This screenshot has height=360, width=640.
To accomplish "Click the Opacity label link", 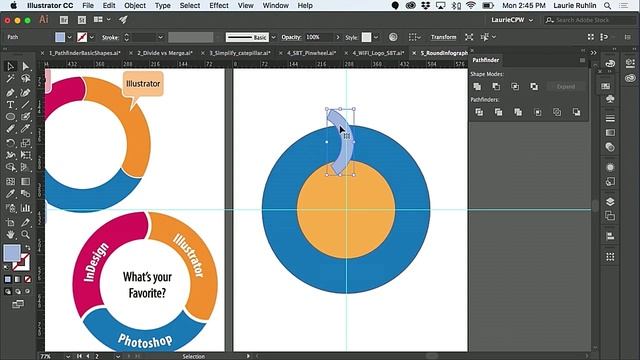I will 291,37.
